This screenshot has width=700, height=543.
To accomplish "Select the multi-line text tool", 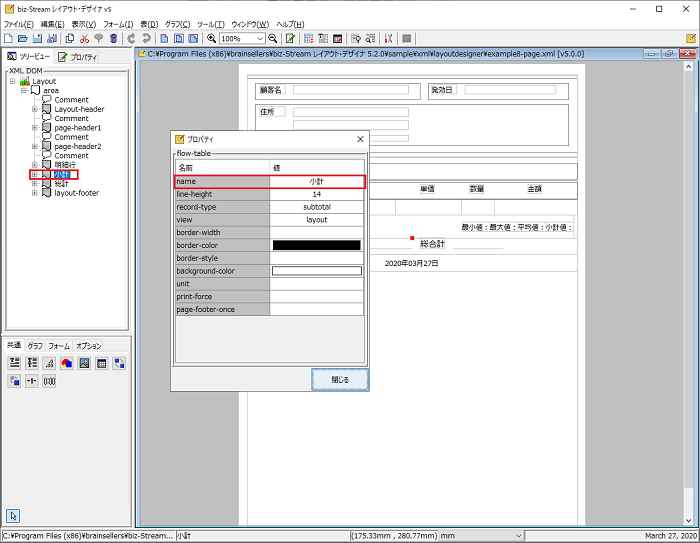I will point(32,363).
